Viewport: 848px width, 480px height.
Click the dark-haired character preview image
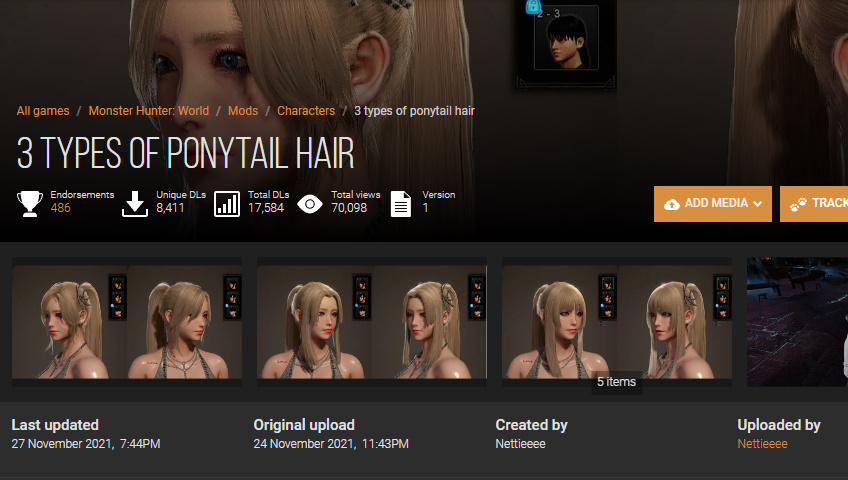click(x=566, y=38)
